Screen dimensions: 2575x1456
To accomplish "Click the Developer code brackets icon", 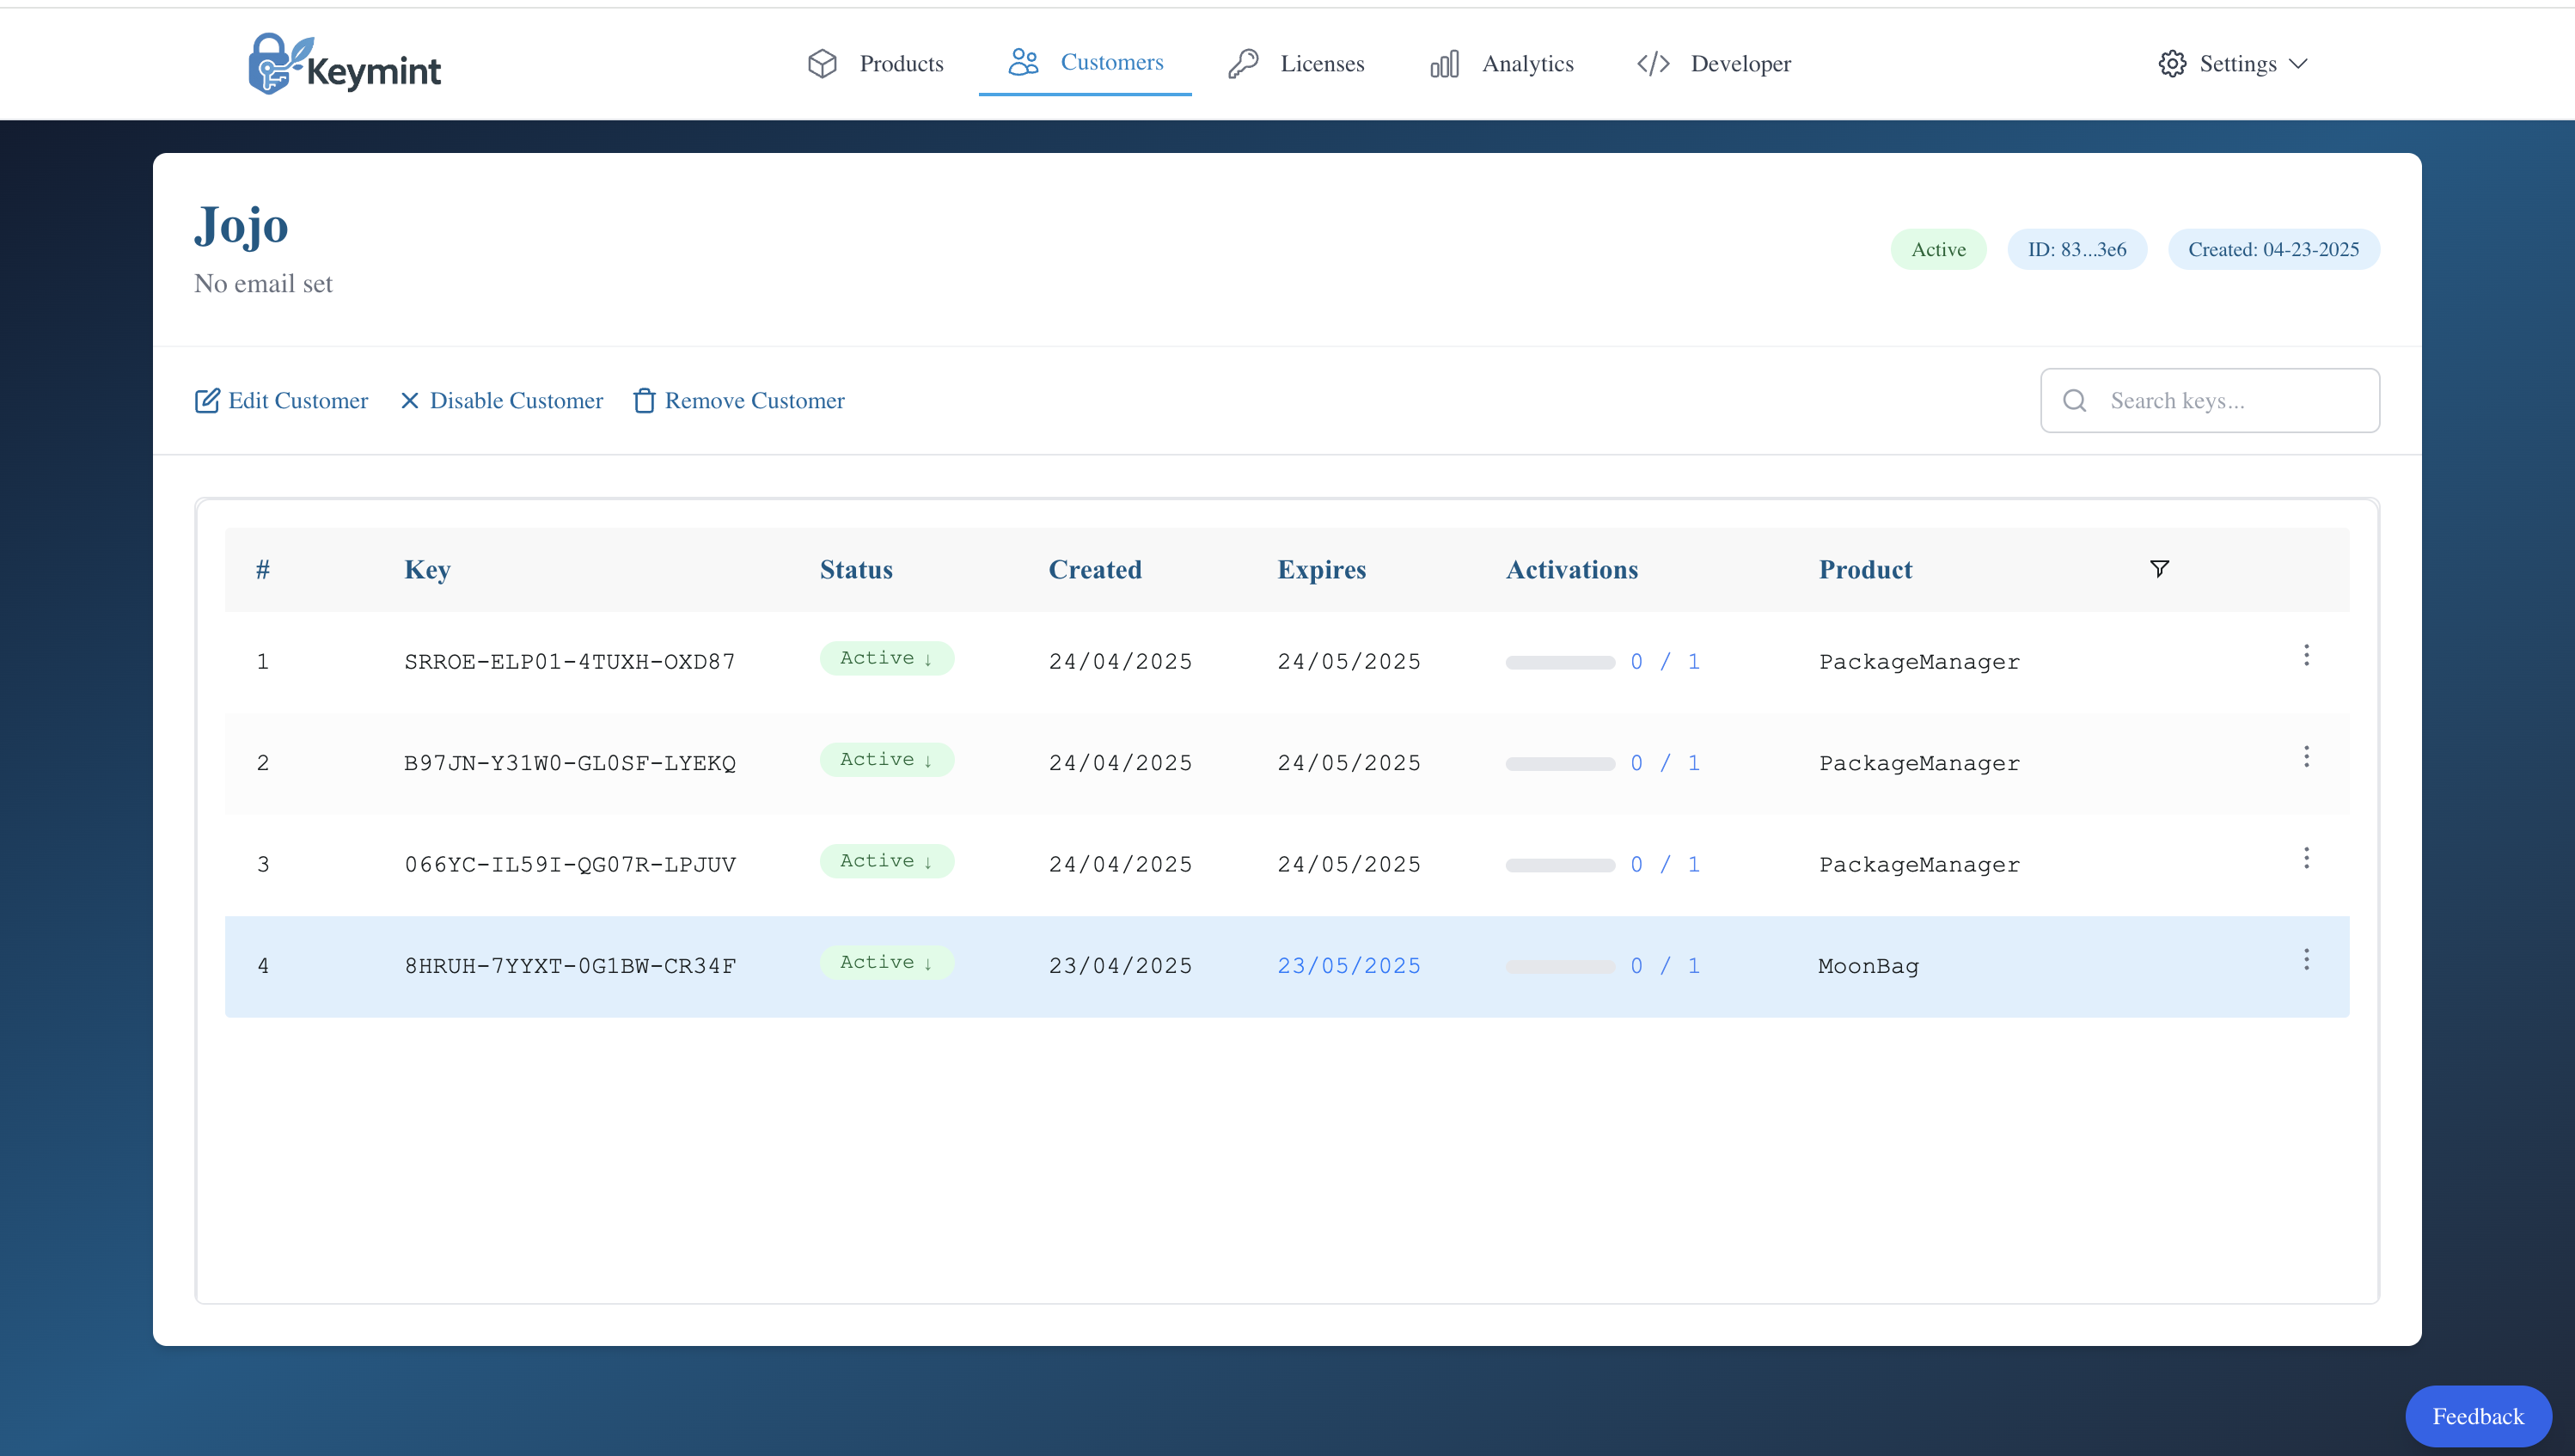I will [1653, 64].
